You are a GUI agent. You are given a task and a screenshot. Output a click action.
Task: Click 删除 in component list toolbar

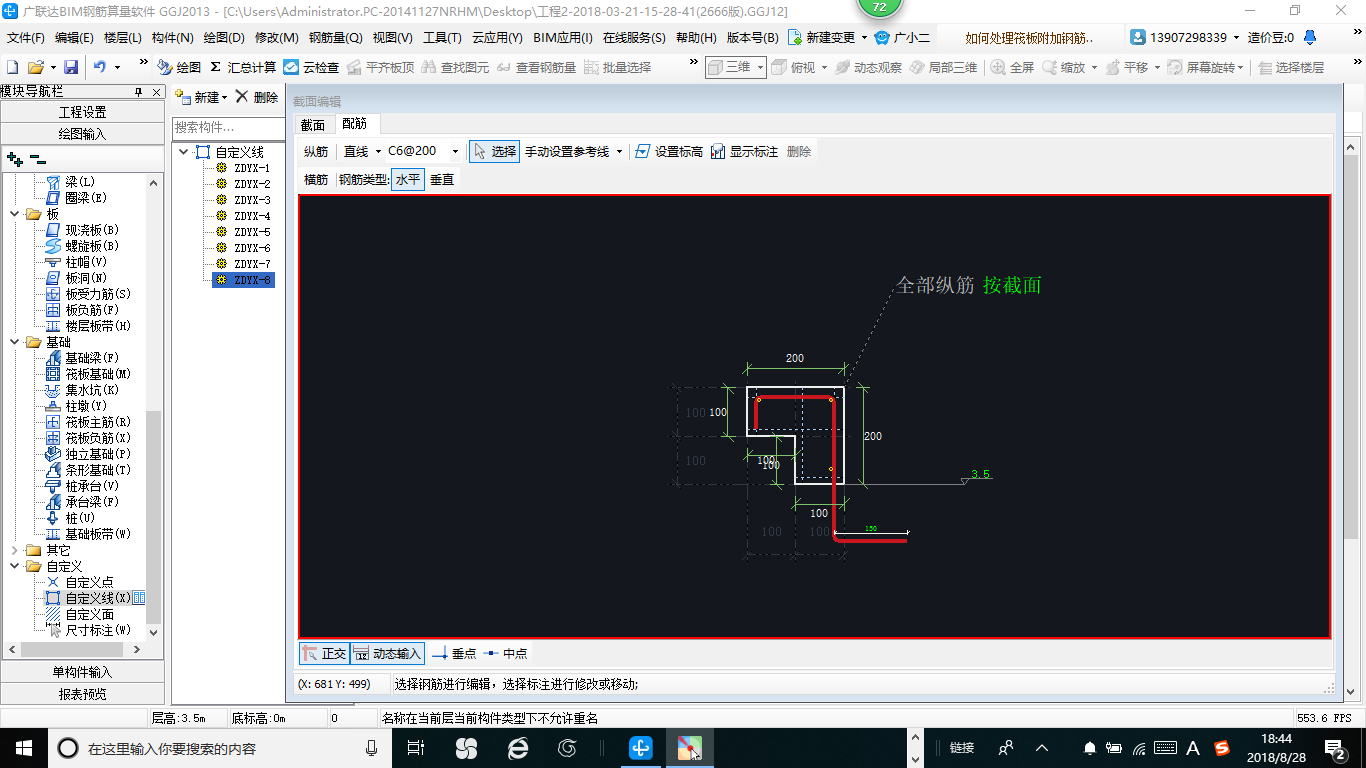(x=256, y=97)
